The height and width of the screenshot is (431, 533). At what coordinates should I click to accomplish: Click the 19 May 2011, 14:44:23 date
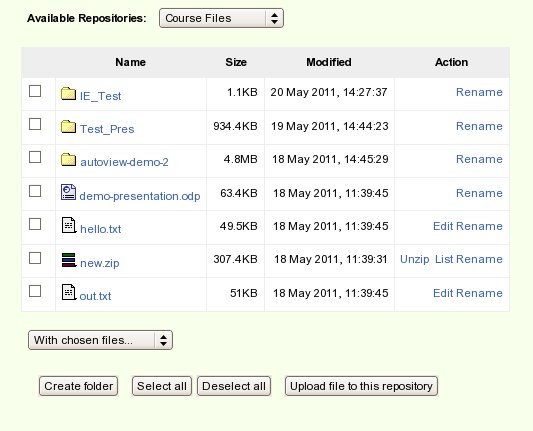point(330,126)
